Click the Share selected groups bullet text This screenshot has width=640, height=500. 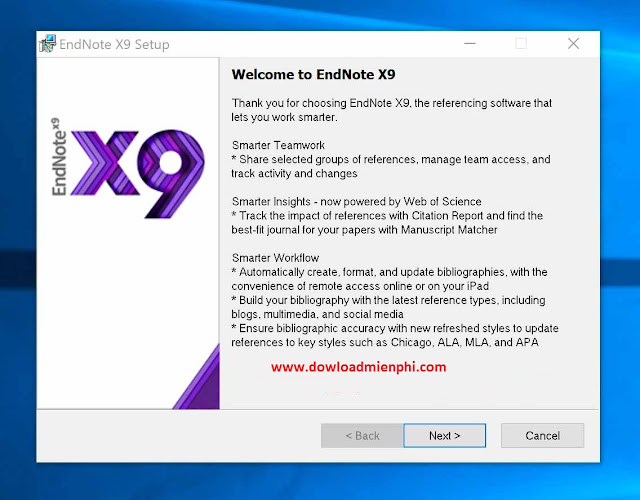click(x=390, y=166)
